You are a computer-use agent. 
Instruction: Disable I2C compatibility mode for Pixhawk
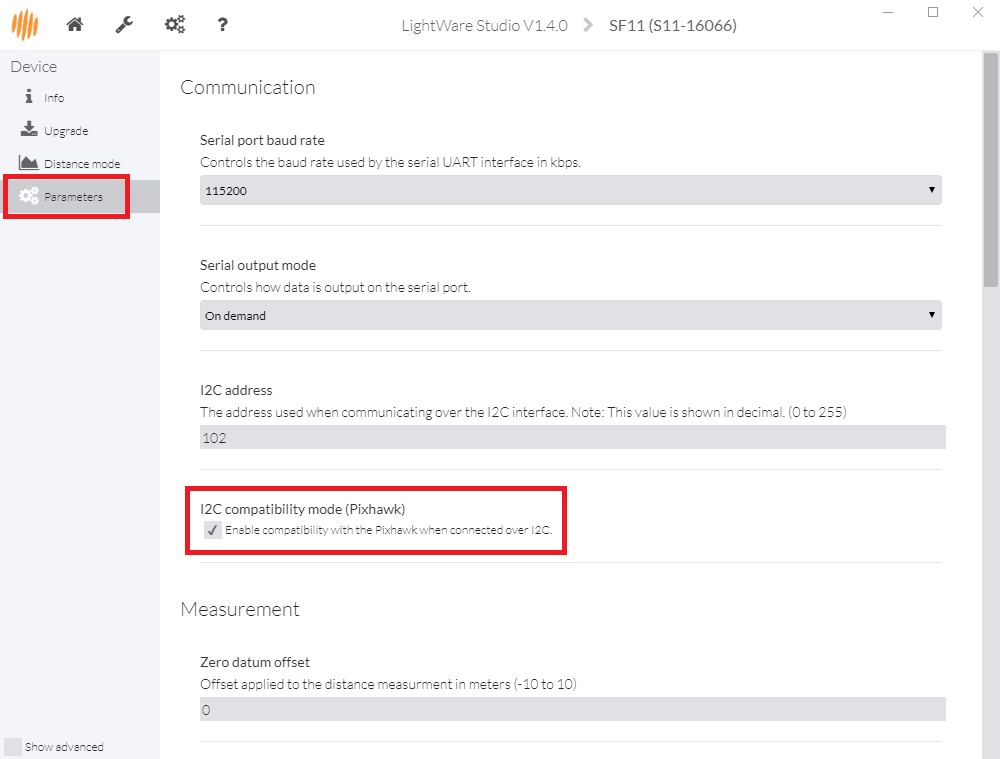point(213,530)
